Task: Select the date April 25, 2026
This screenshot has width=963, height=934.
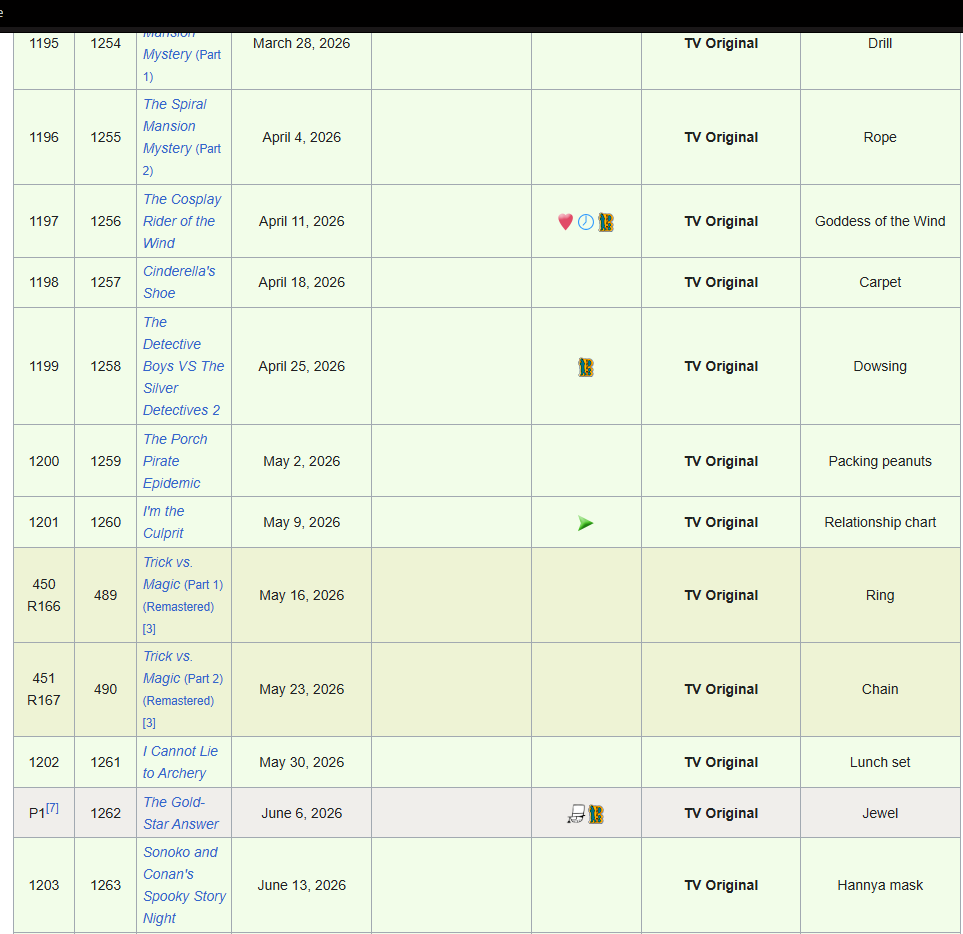Action: pyautogui.click(x=302, y=366)
